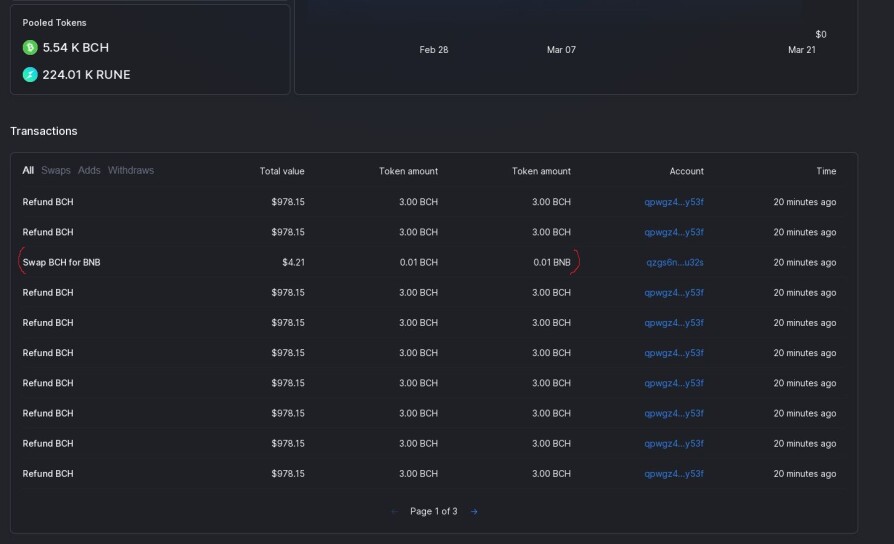Select the All transactions filter tab
This screenshot has height=544, width=894.
pos(28,170)
